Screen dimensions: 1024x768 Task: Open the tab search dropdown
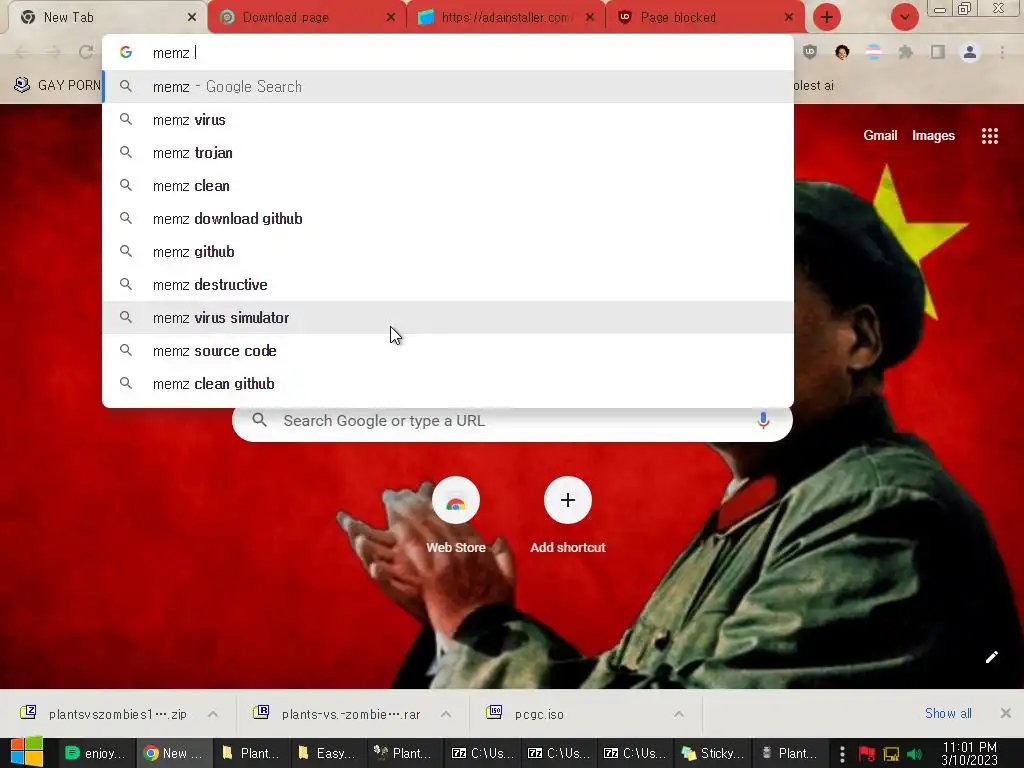[x=904, y=18]
